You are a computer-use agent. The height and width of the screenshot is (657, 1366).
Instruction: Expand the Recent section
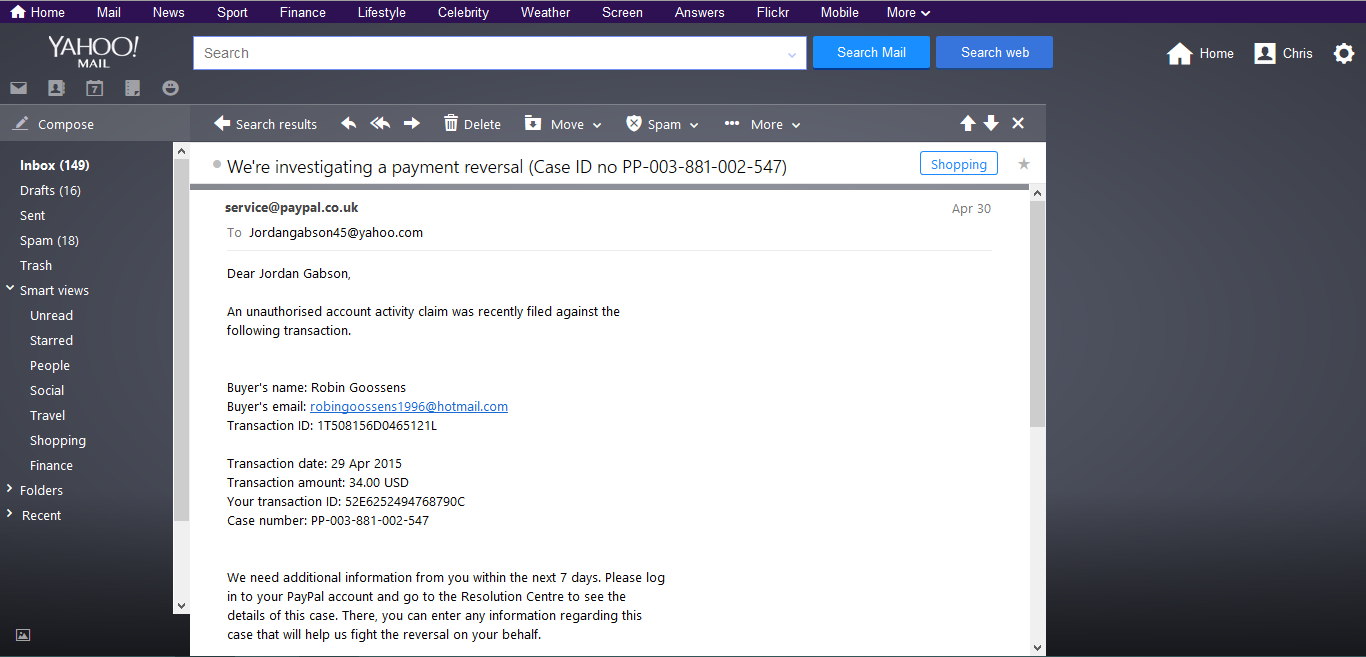tap(10, 514)
